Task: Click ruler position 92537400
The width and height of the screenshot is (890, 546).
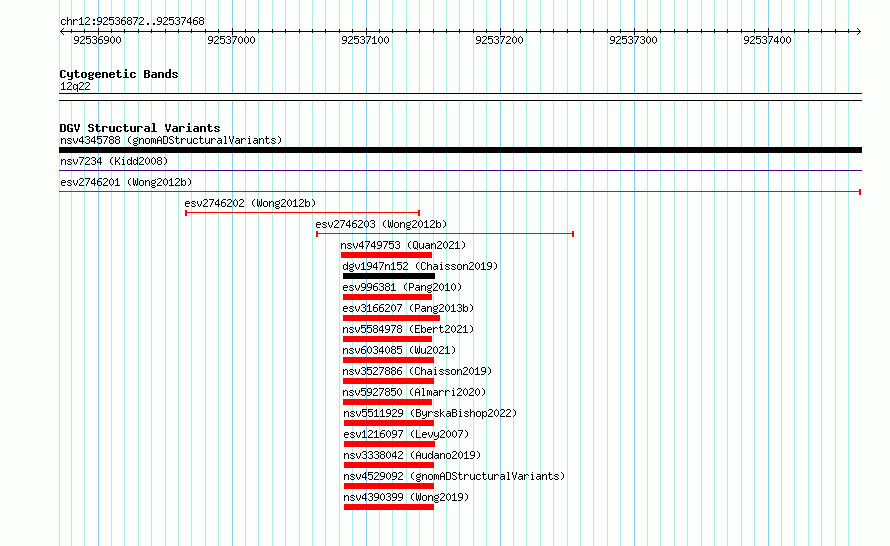Action: [x=767, y=40]
